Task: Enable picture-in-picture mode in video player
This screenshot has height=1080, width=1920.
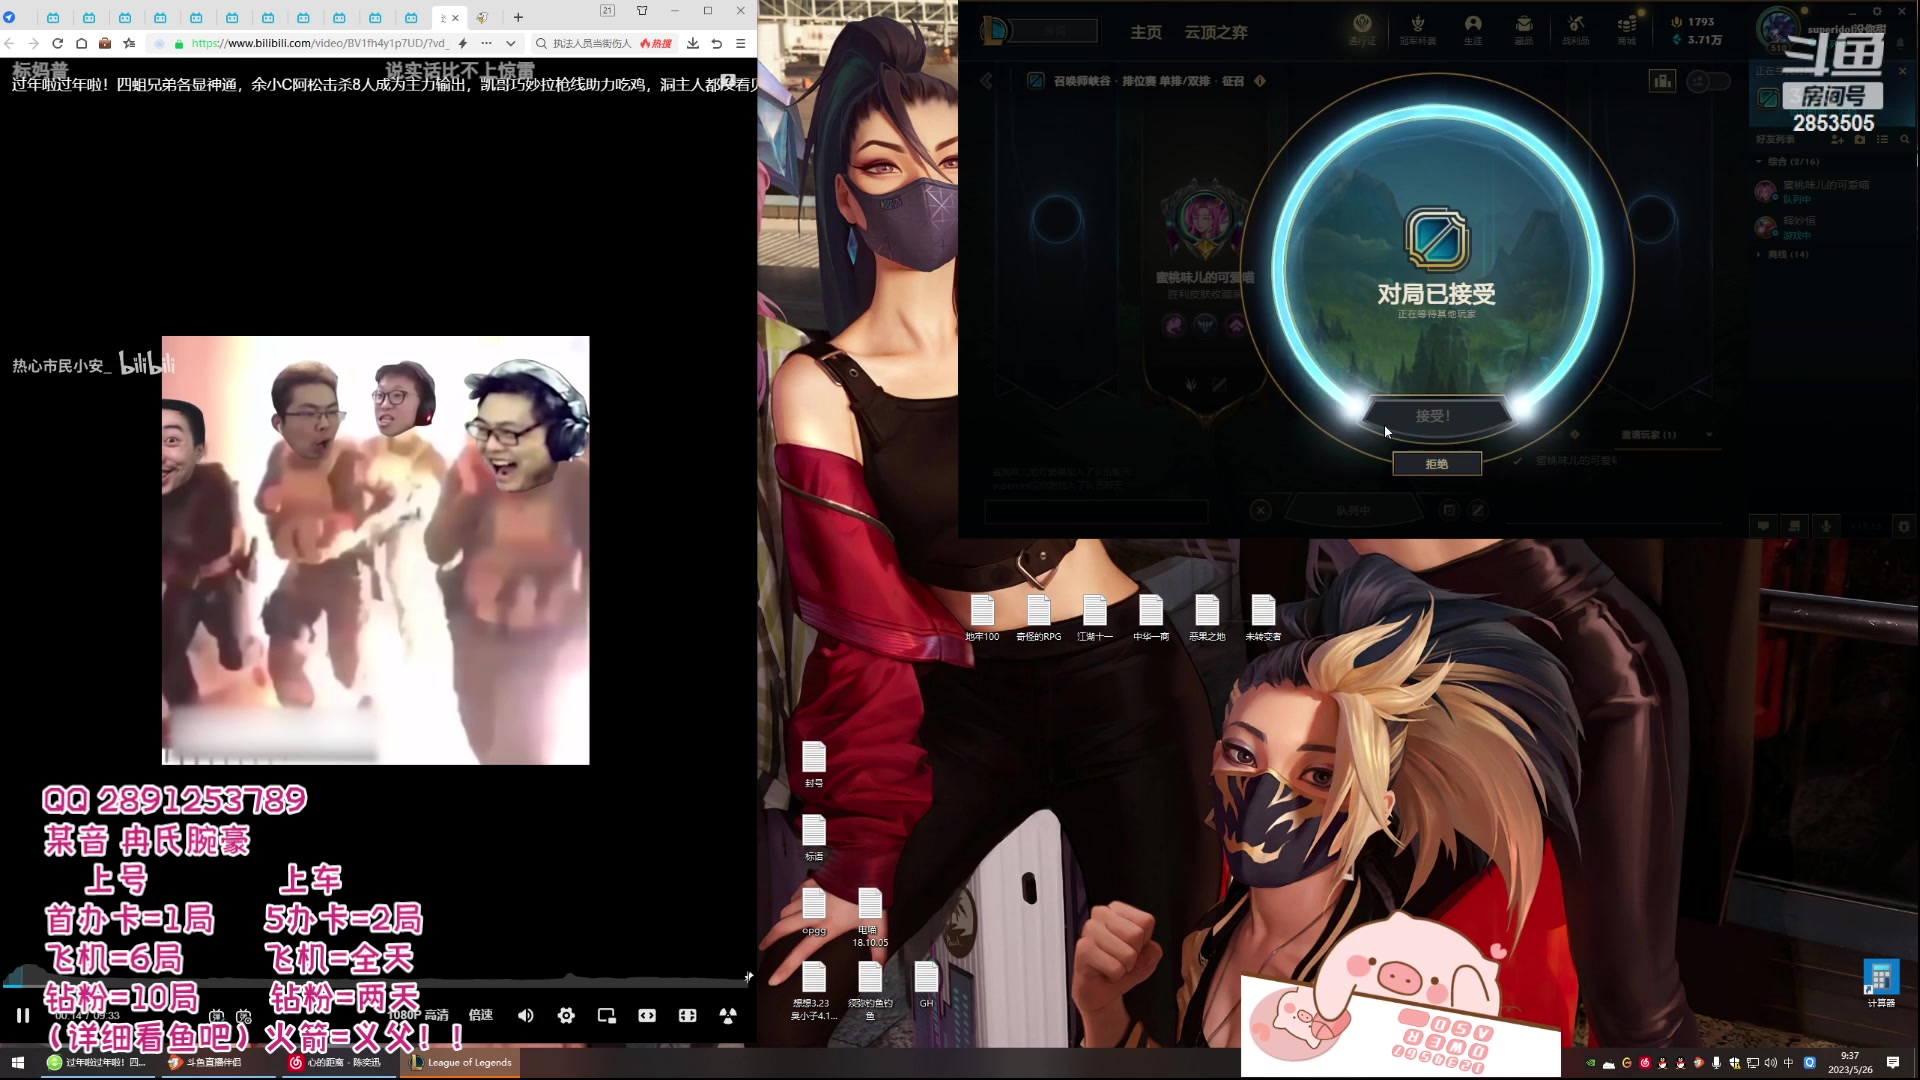Action: pos(606,1016)
